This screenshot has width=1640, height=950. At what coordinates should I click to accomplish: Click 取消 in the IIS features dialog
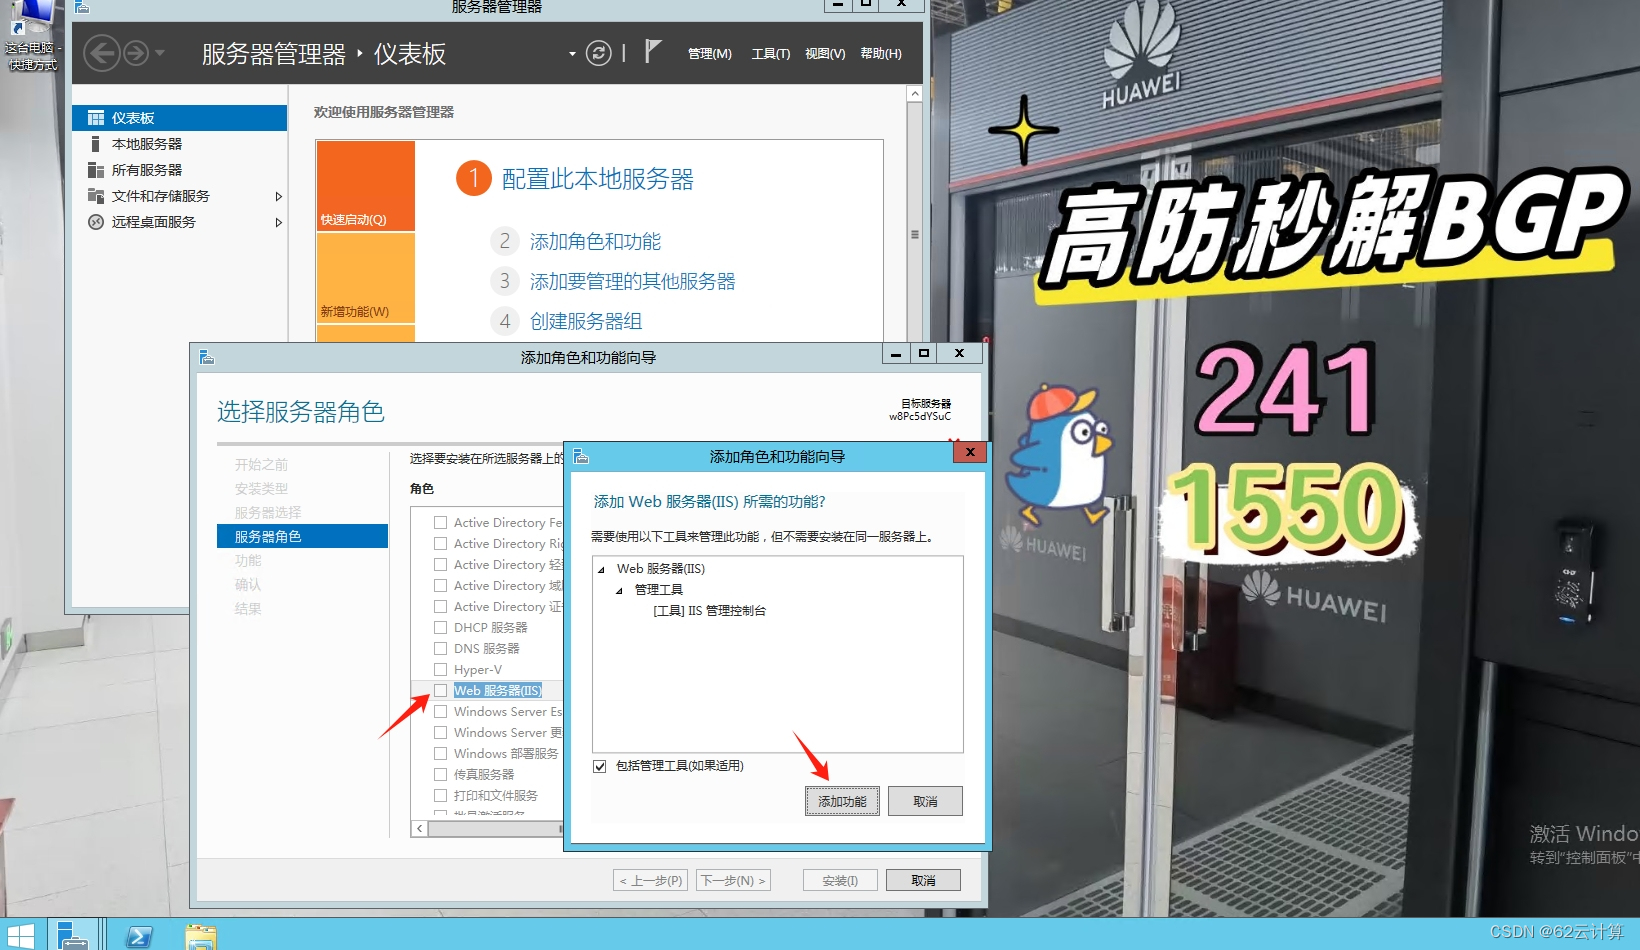925,801
